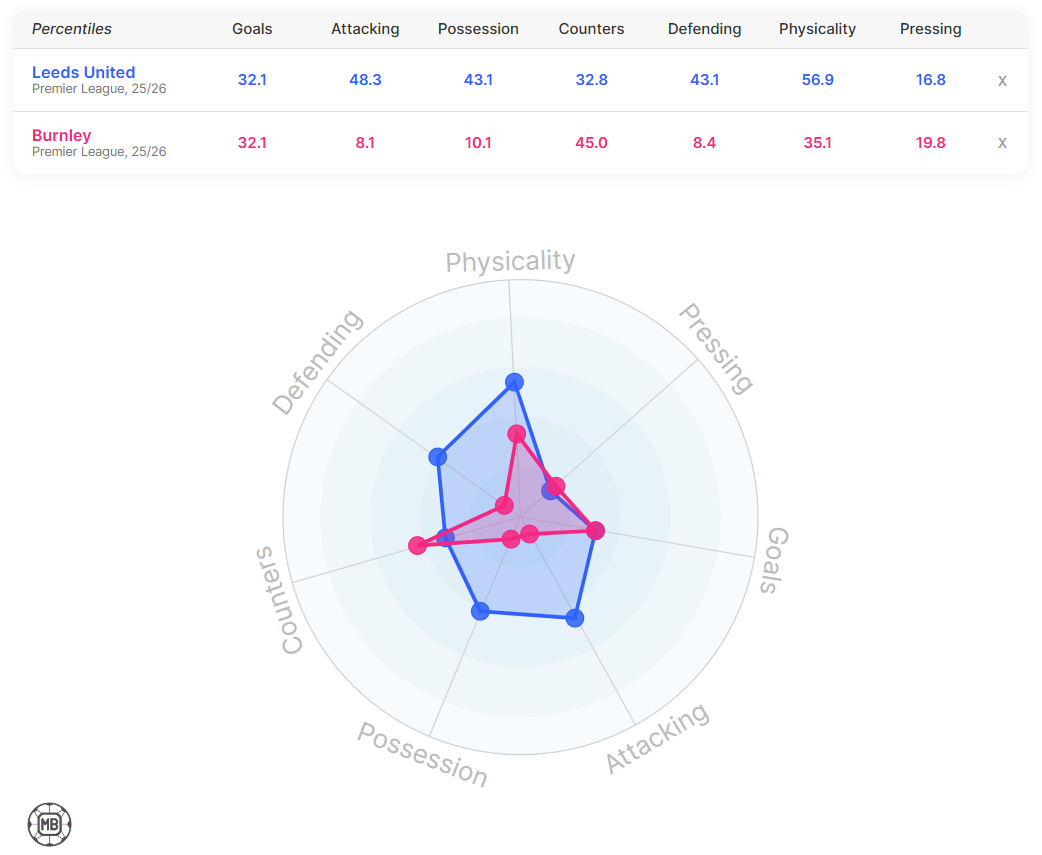Click Leeds United's 56.9 Physicality value
Image resolution: width=1042 pixels, height=855 pixels.
(x=817, y=80)
